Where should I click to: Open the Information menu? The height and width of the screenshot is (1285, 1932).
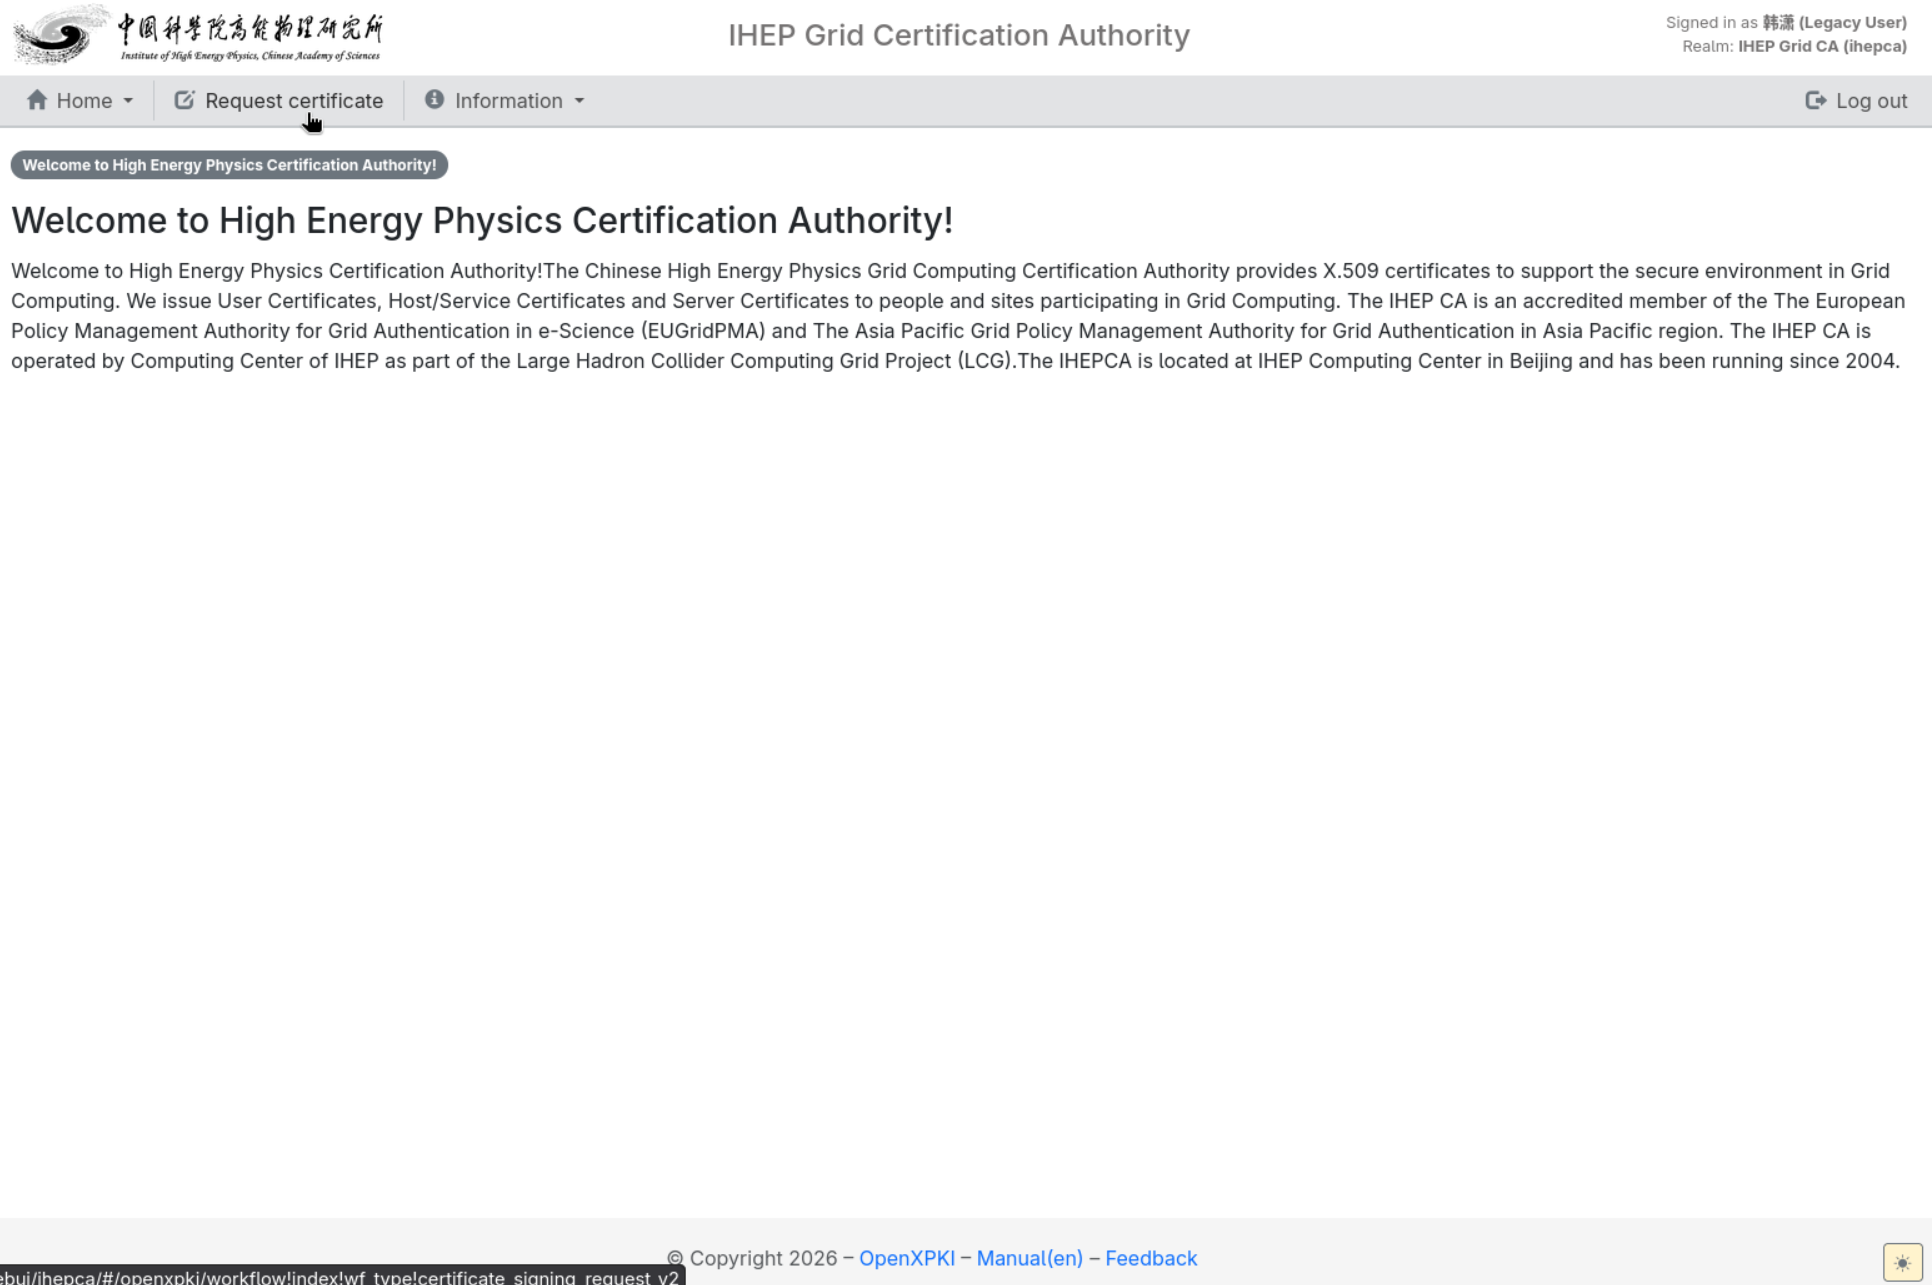[505, 101]
